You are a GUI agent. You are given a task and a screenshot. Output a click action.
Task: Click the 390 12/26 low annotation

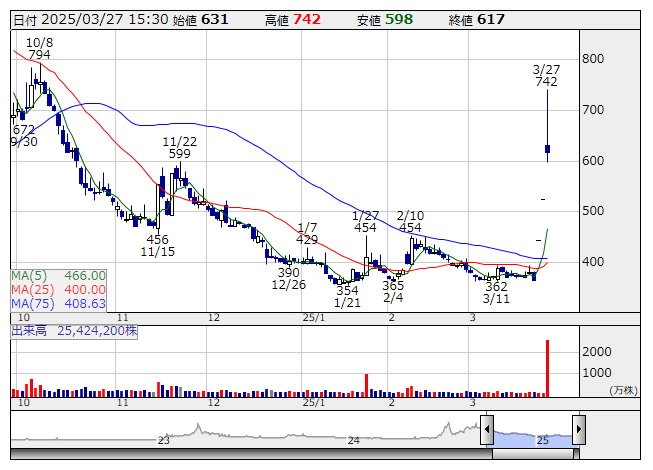(x=289, y=279)
